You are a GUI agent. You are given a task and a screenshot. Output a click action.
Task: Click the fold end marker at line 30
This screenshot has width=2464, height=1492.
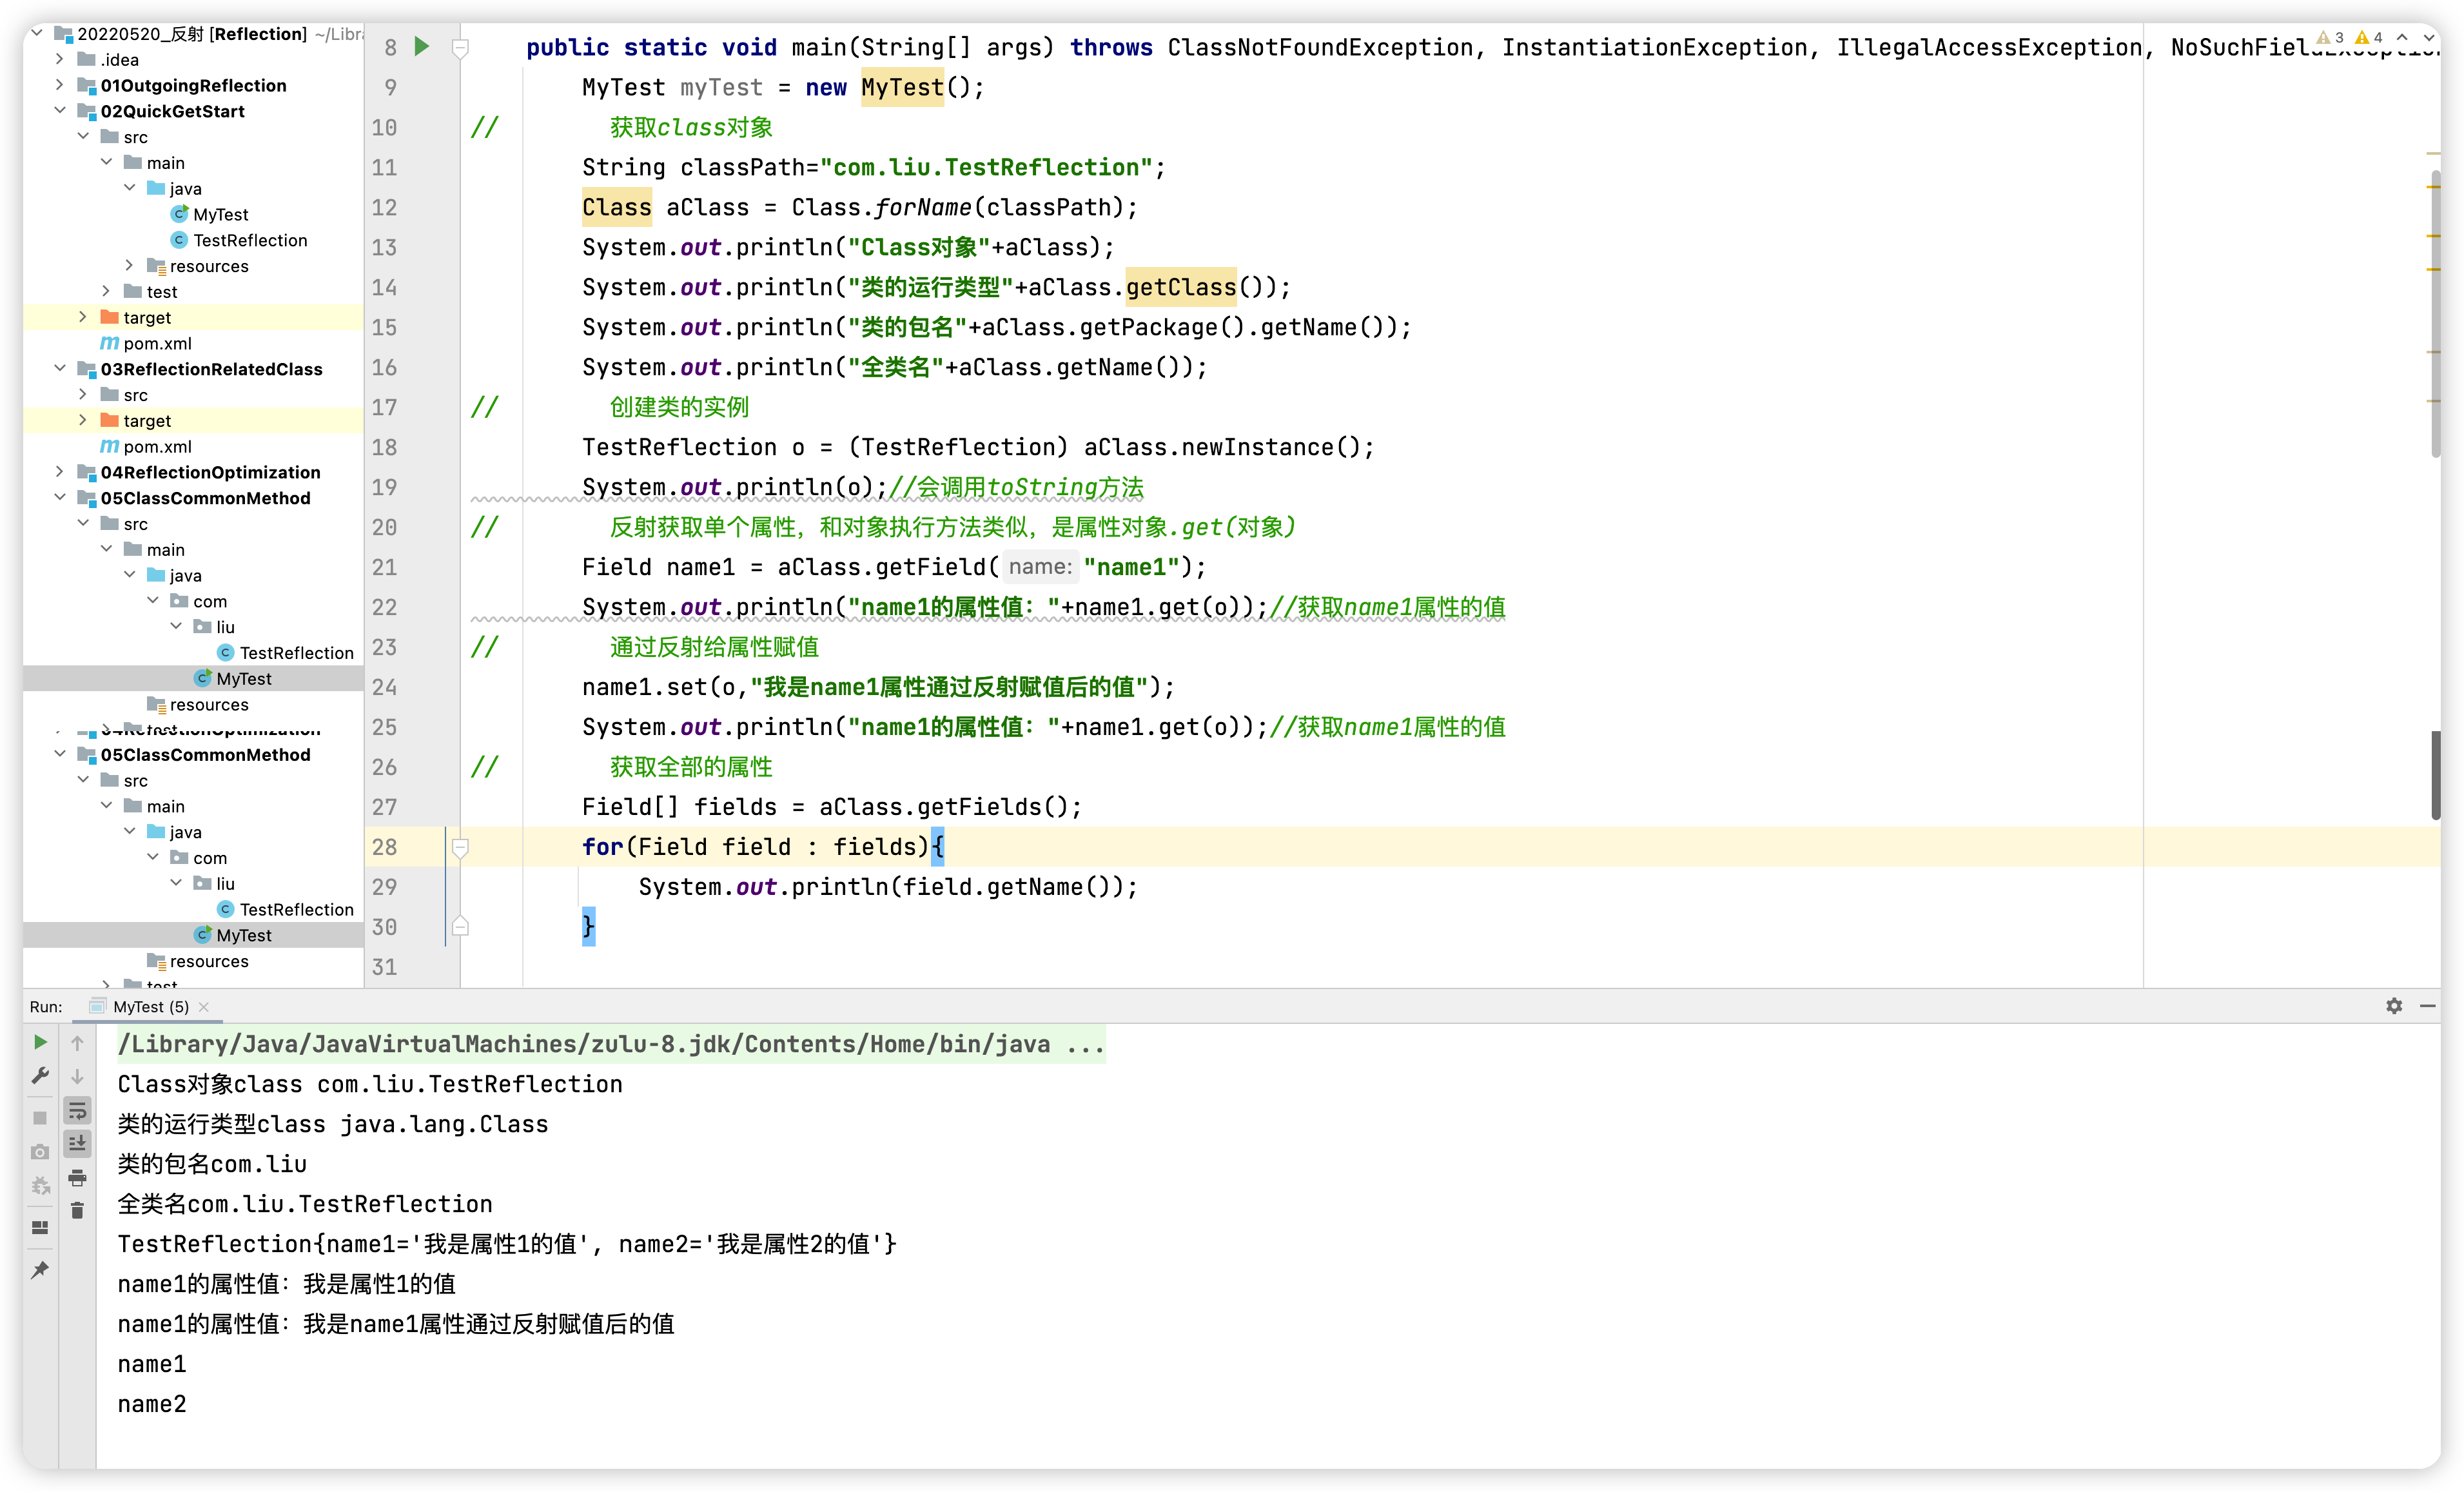[460, 926]
